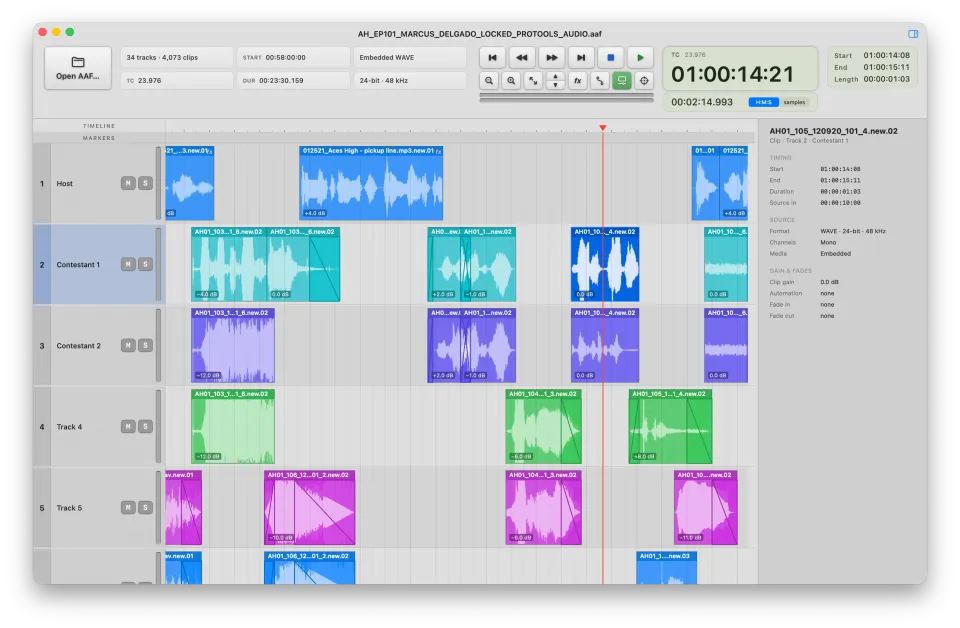The height and width of the screenshot is (628, 960).
Task: Select the Track 5 header name
Action: [x=69, y=508]
